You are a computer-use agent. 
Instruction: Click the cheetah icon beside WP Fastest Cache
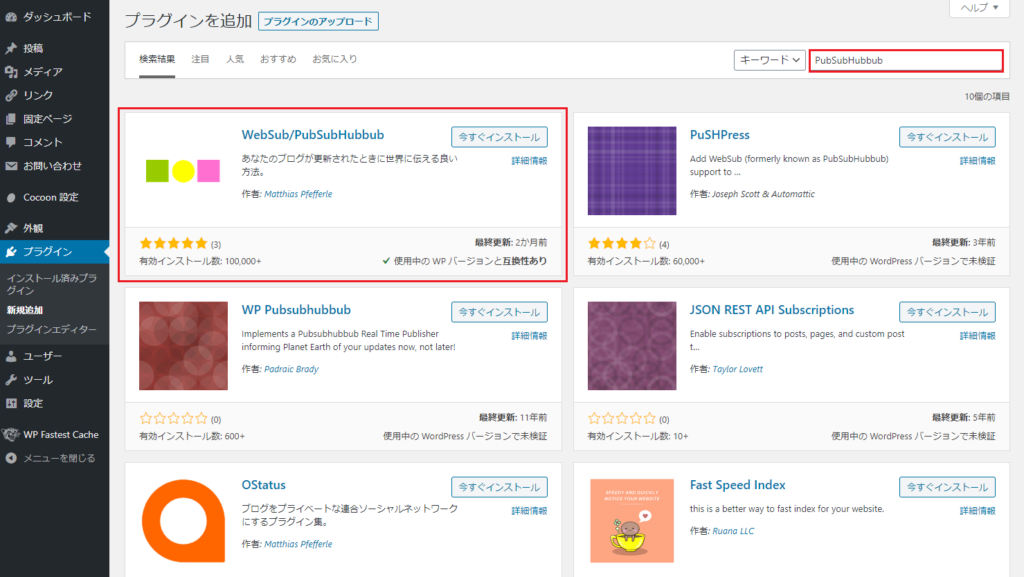coord(10,435)
